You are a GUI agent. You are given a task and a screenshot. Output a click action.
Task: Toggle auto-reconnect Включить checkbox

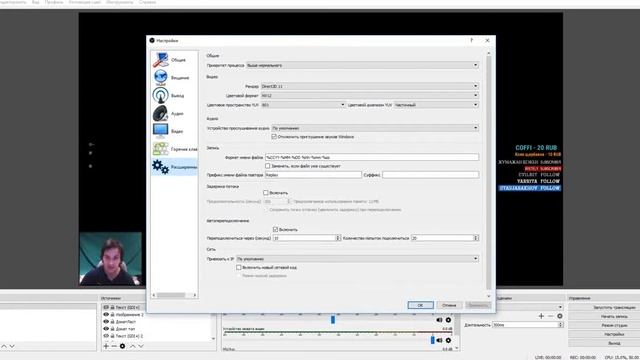click(x=276, y=229)
